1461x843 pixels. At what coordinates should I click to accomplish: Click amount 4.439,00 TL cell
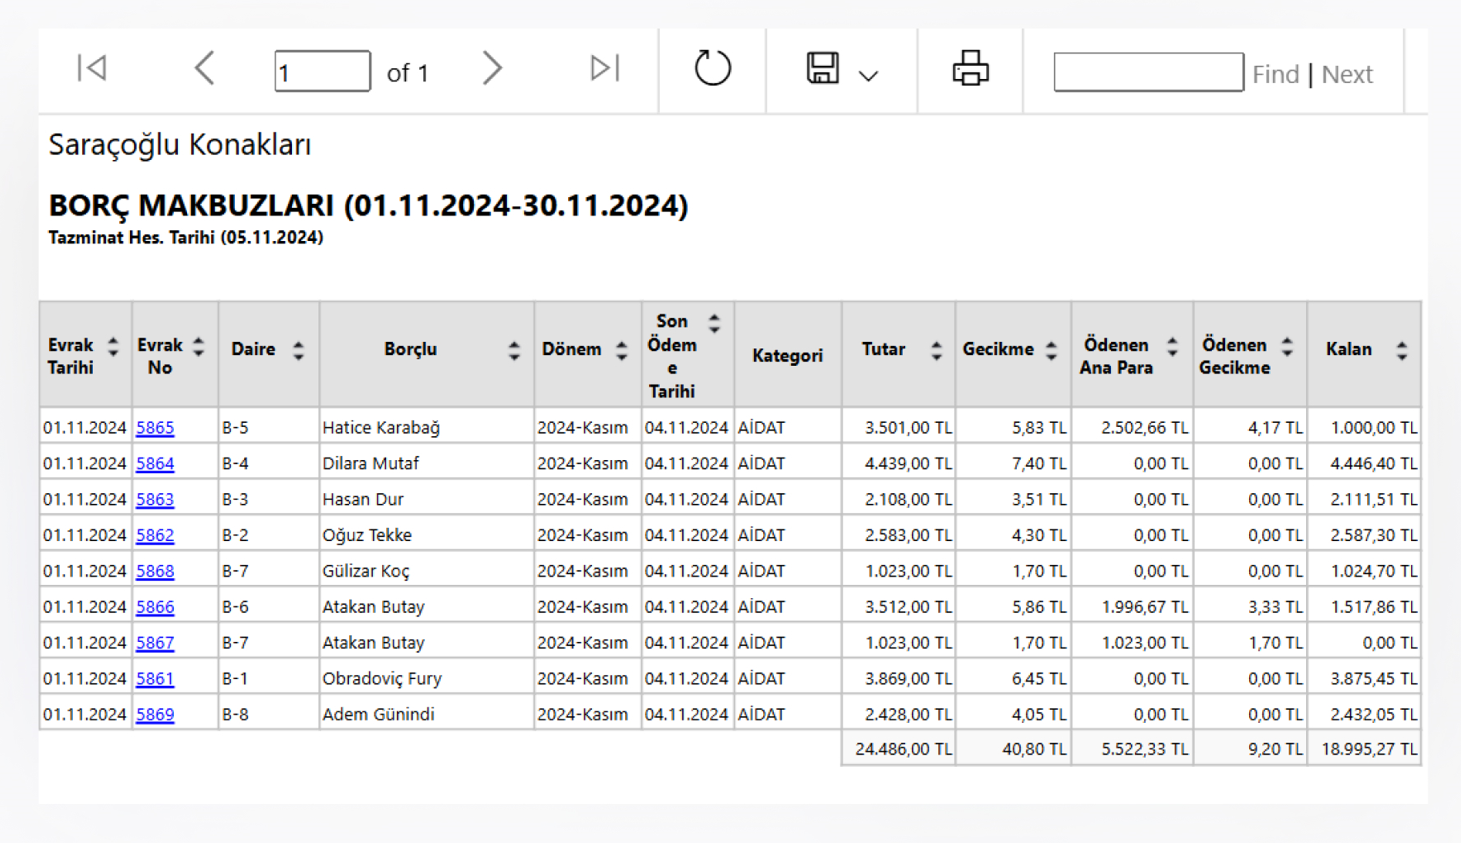(898, 463)
